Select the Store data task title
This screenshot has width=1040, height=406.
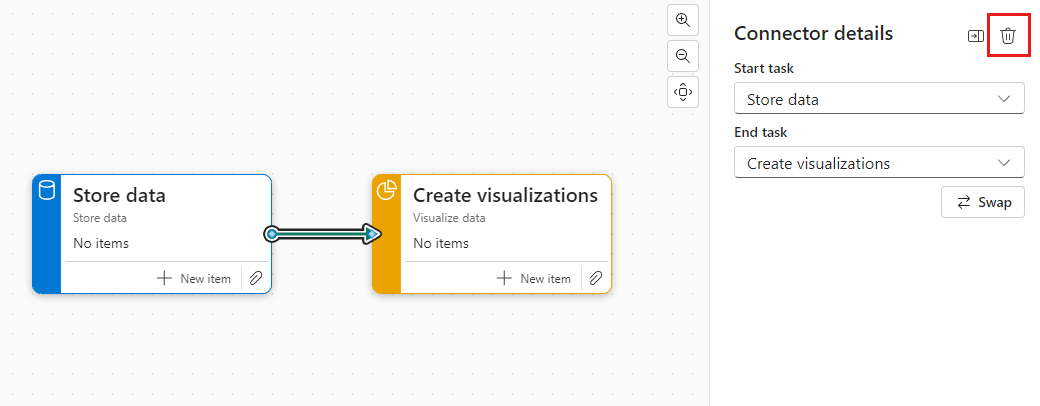(119, 195)
